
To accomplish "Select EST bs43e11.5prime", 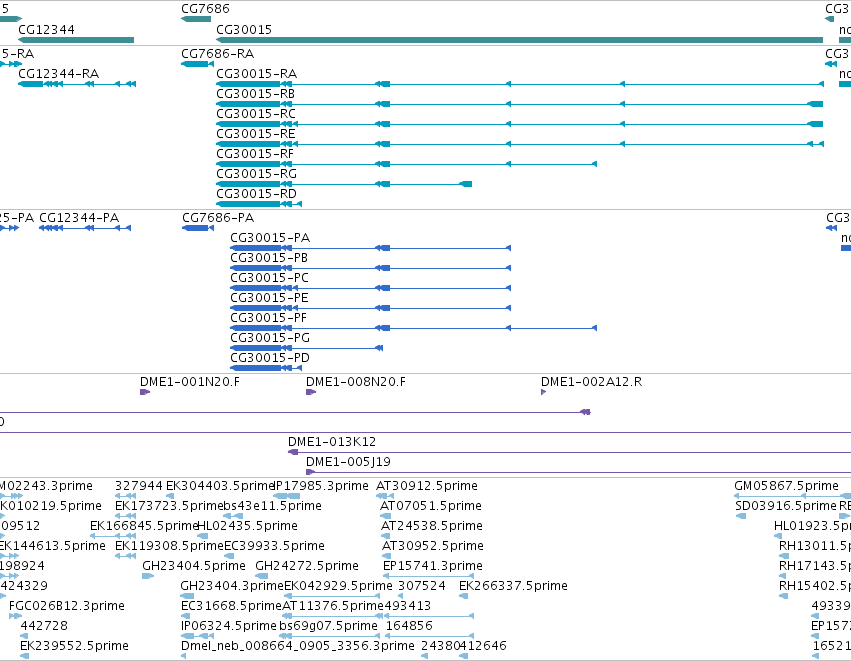I will (x=273, y=506).
